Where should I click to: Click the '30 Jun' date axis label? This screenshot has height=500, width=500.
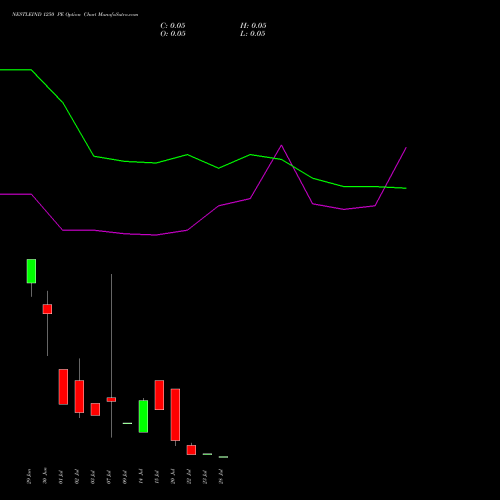click(x=45, y=476)
